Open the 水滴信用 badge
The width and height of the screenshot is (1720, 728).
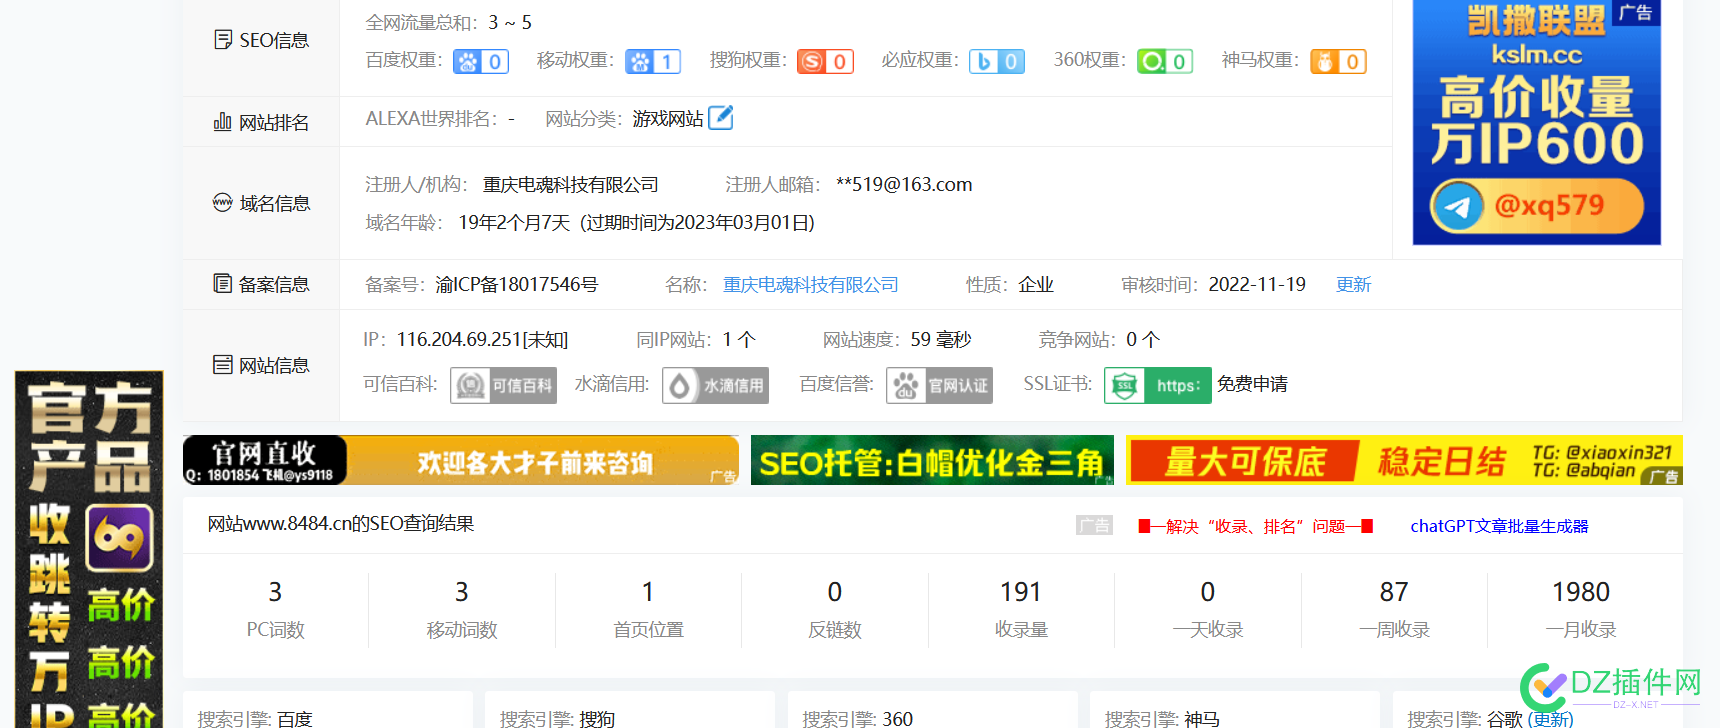click(715, 385)
